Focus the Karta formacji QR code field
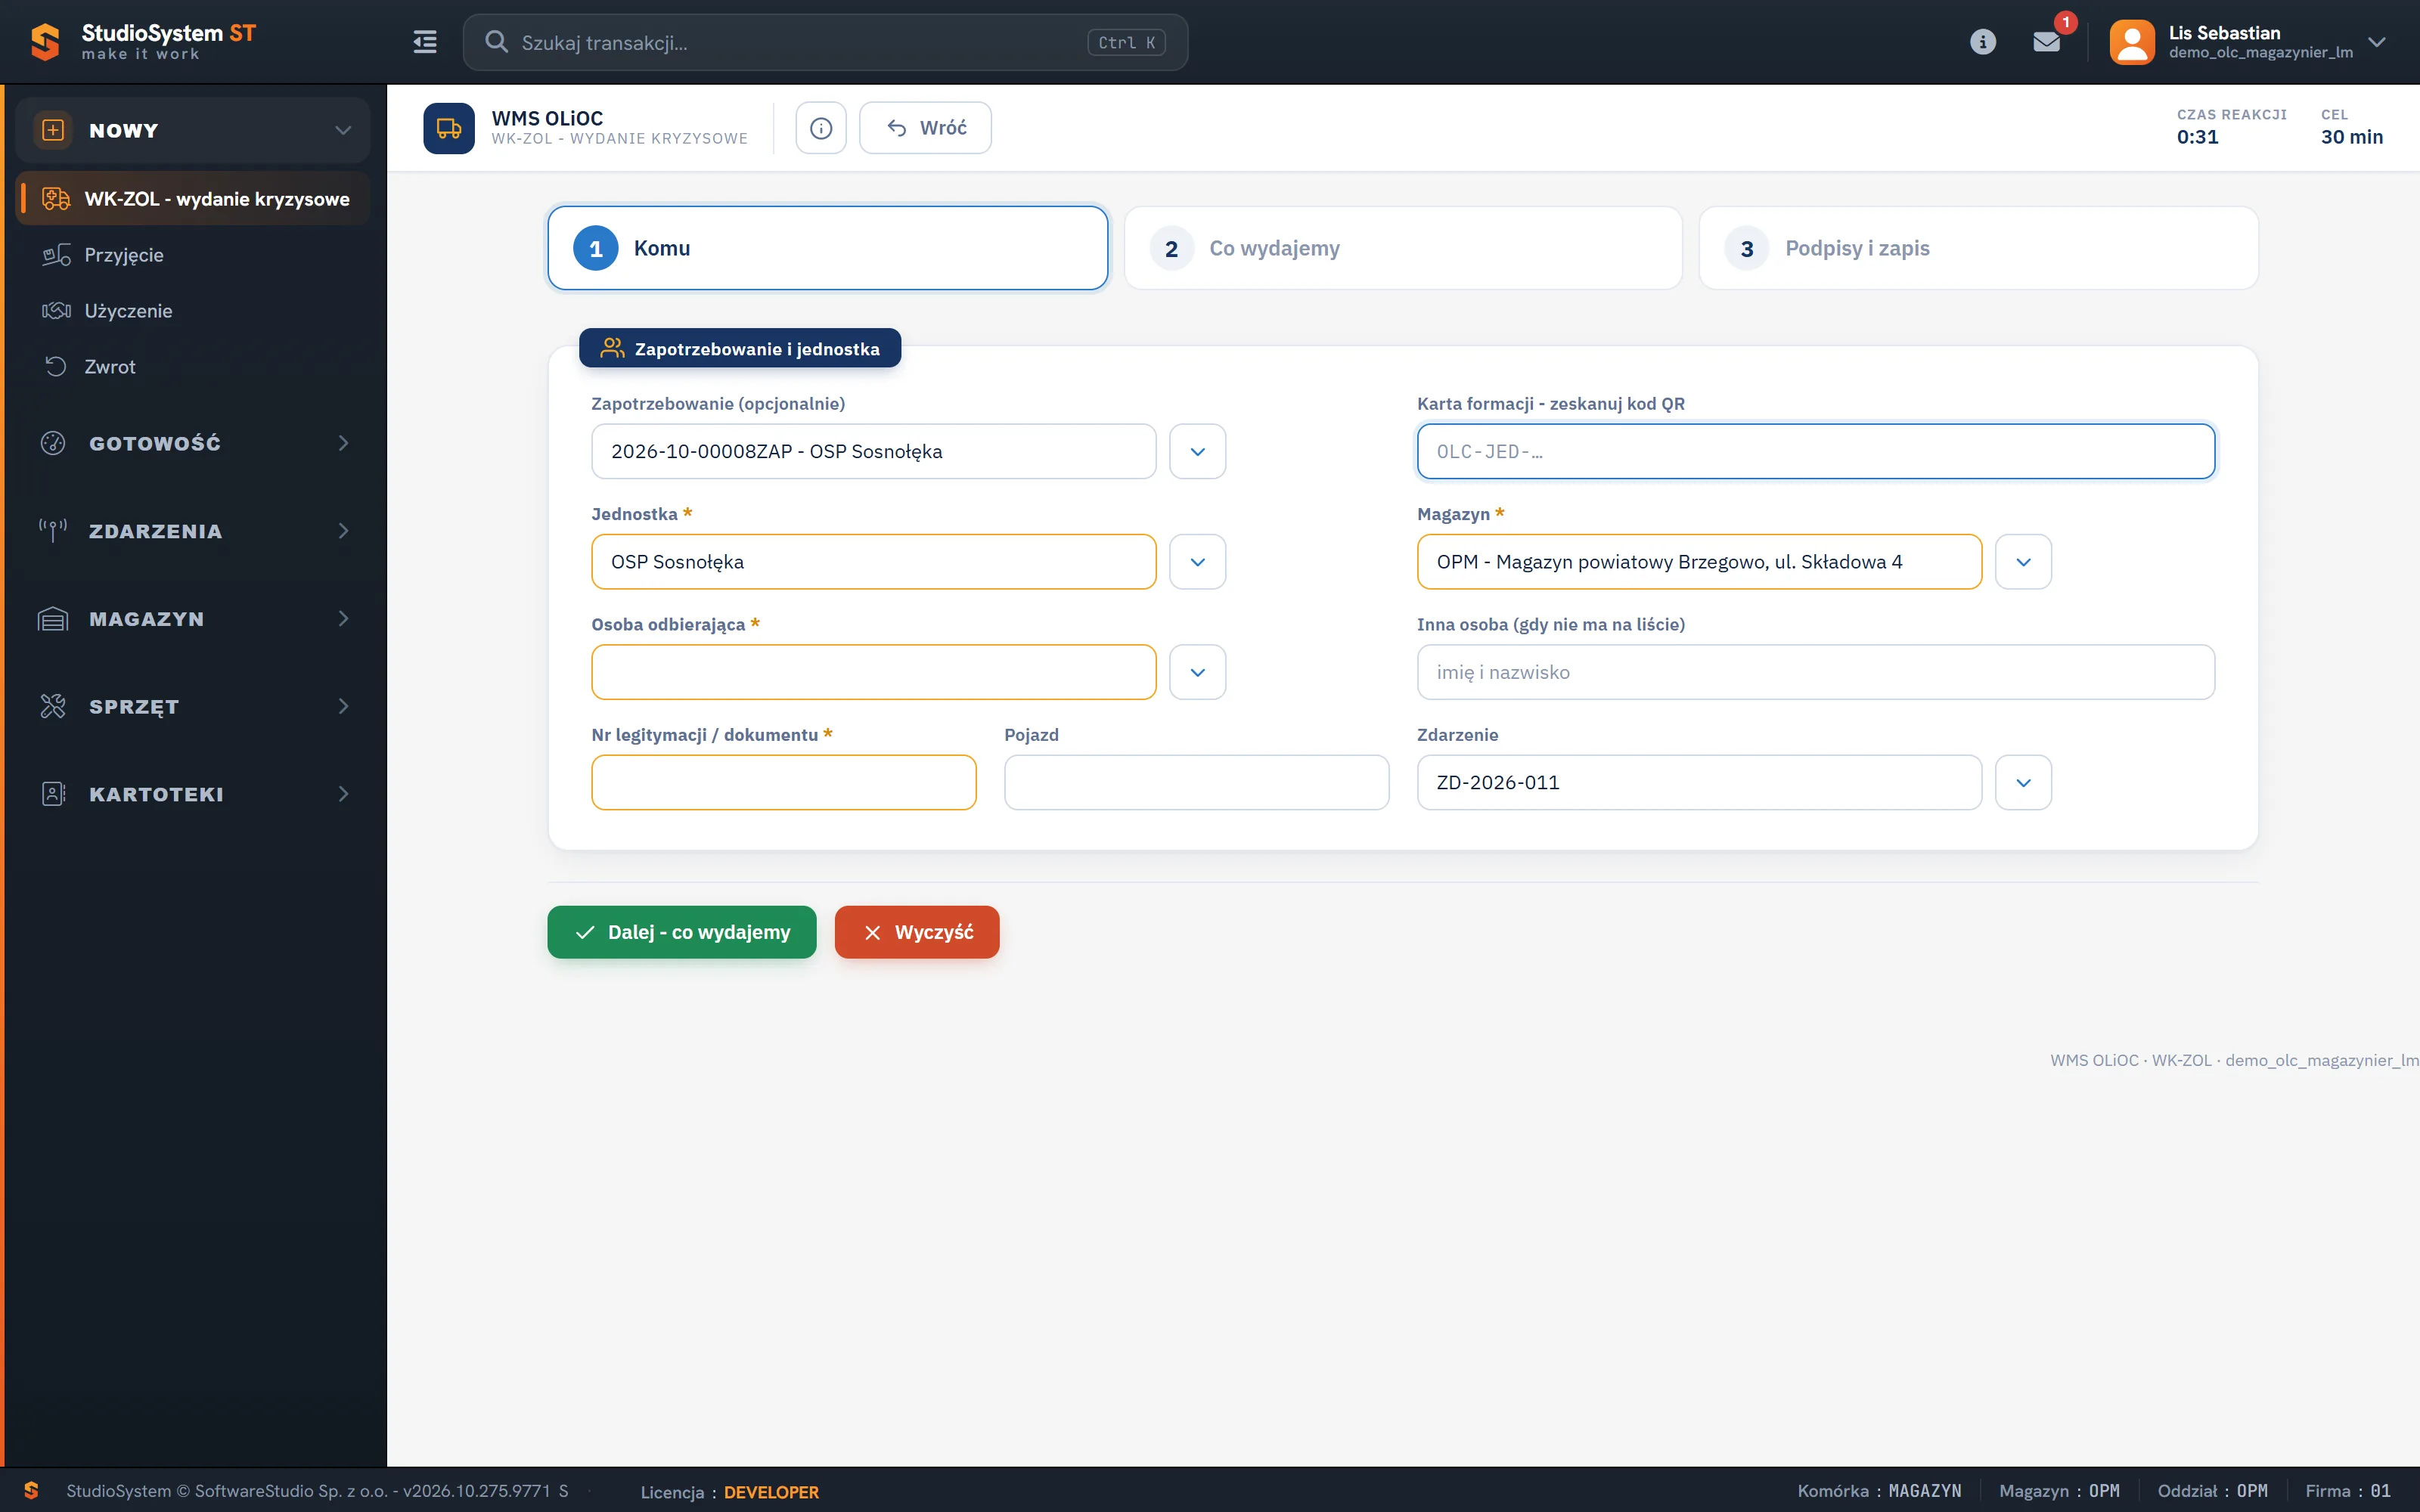2420x1512 pixels. [x=1815, y=451]
